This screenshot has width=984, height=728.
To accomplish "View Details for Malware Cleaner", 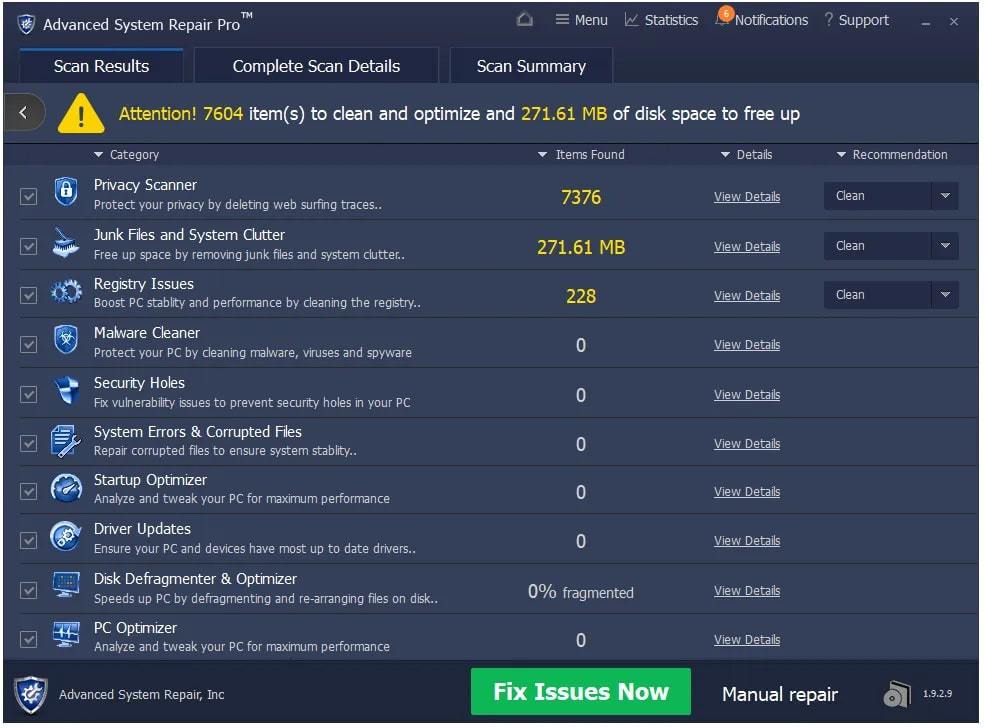I will tap(747, 345).
